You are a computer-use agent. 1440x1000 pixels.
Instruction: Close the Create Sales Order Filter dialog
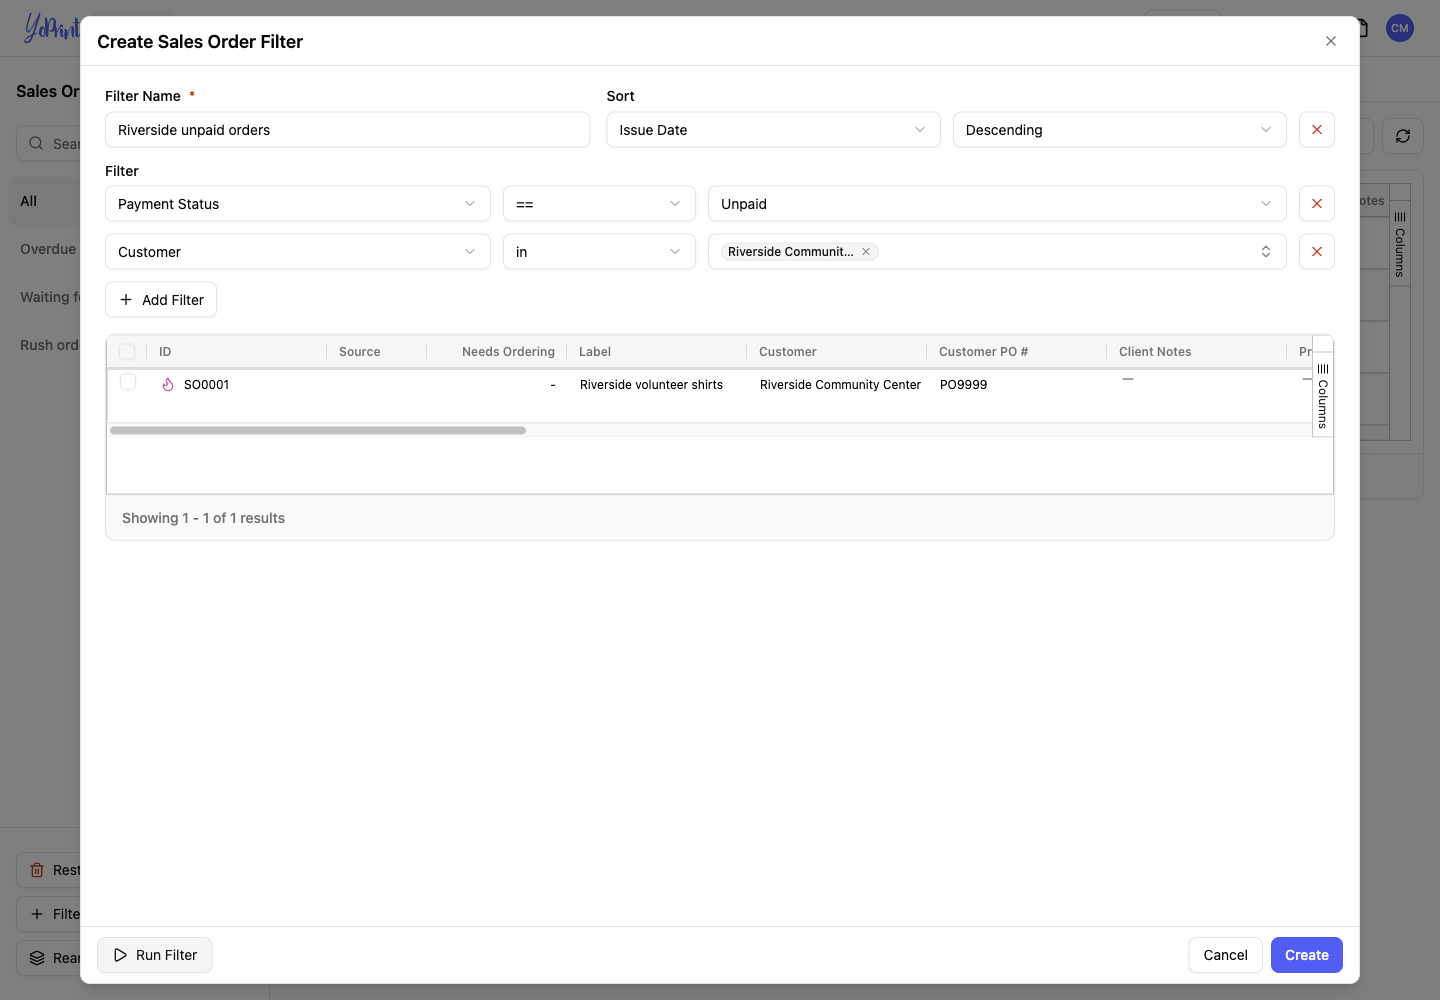point(1331,41)
